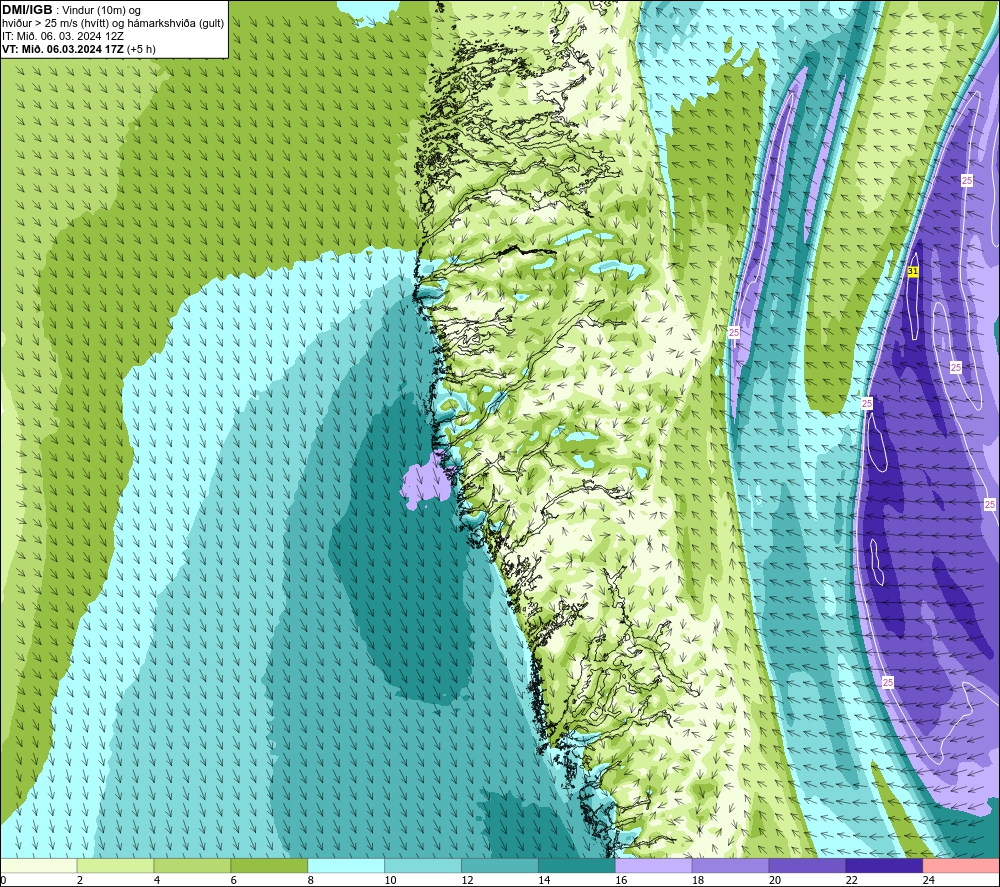
Task: Click the scale value "4"
Action: point(157,880)
